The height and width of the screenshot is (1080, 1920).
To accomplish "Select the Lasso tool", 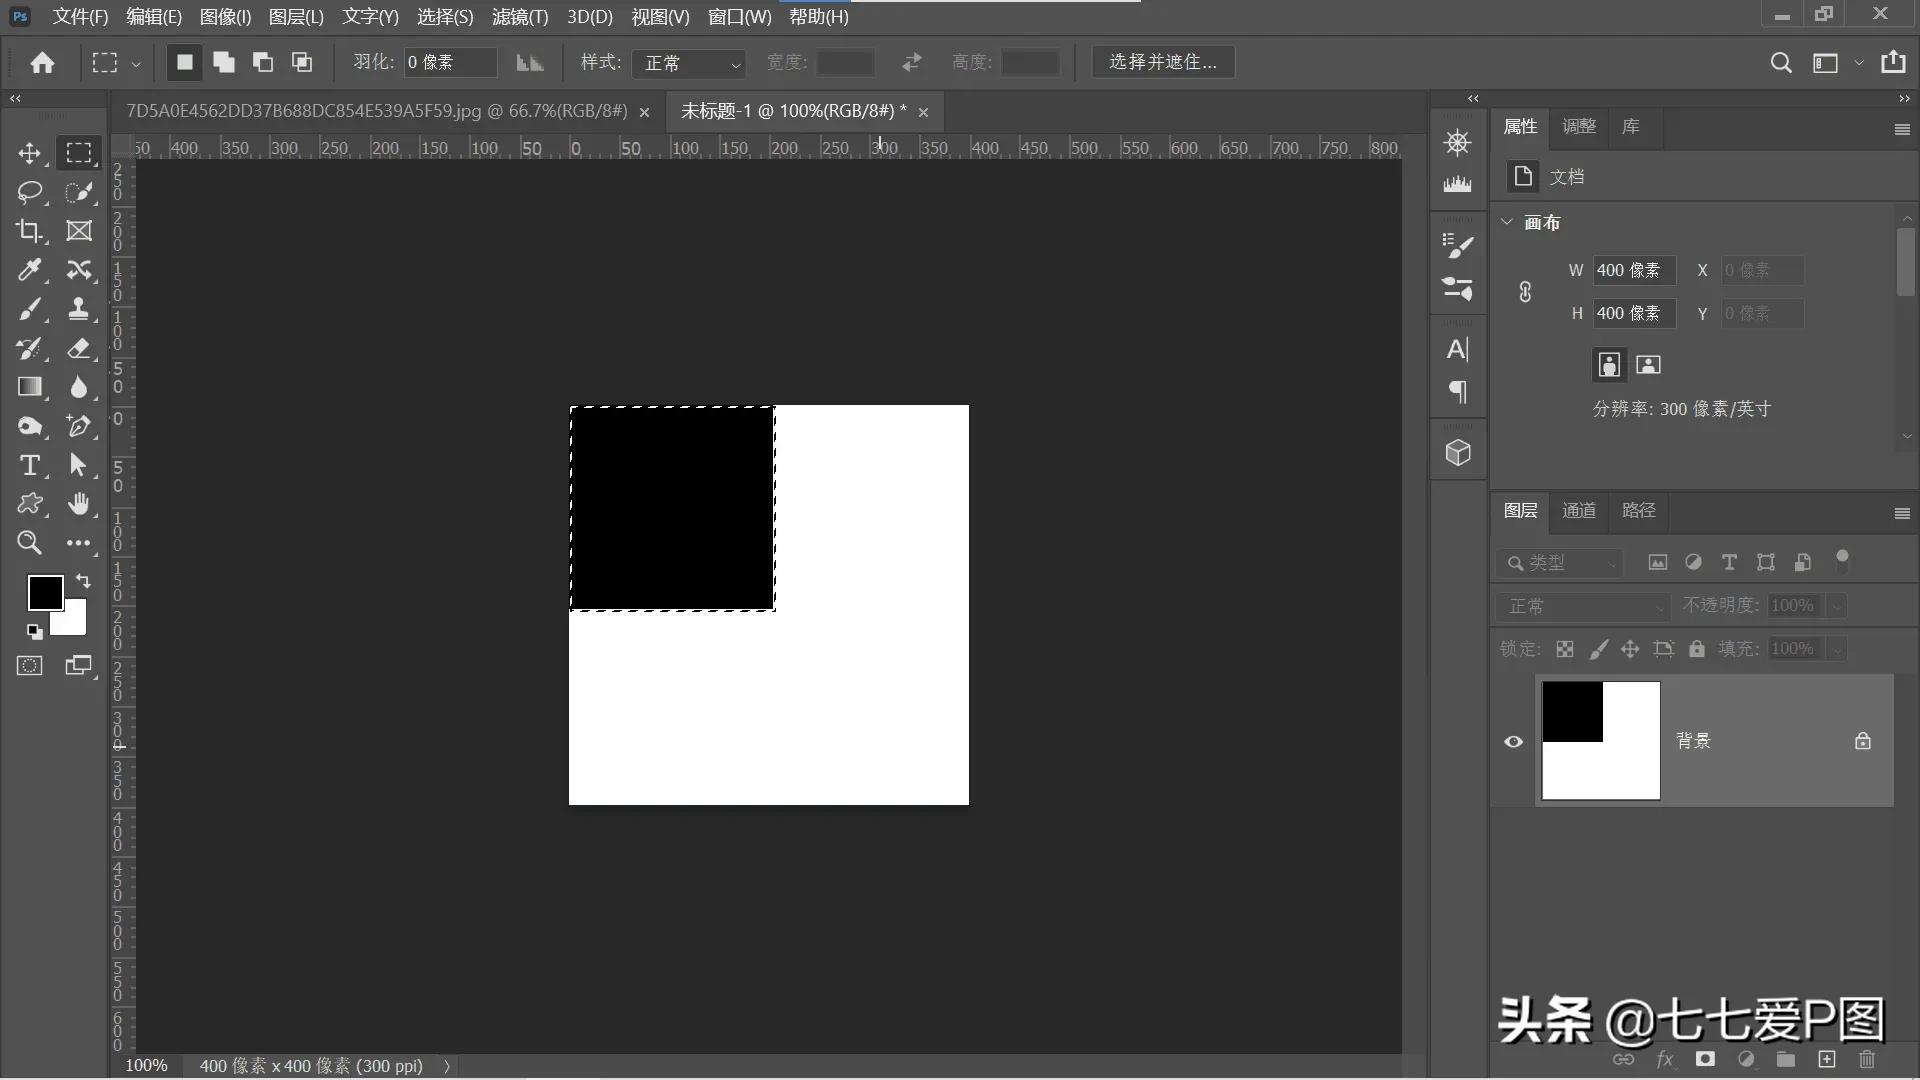I will (x=29, y=192).
